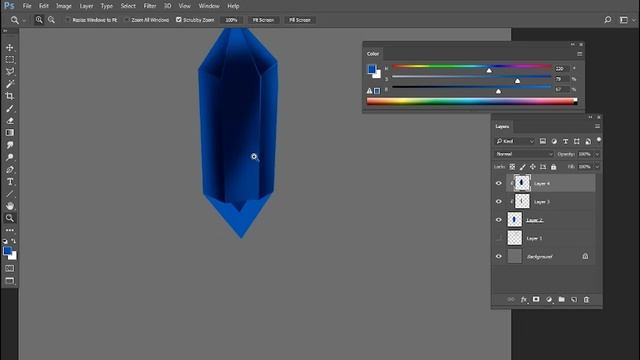Filter layers by adjustment layers
Screen dimensions: 640x360
click(x=554, y=141)
